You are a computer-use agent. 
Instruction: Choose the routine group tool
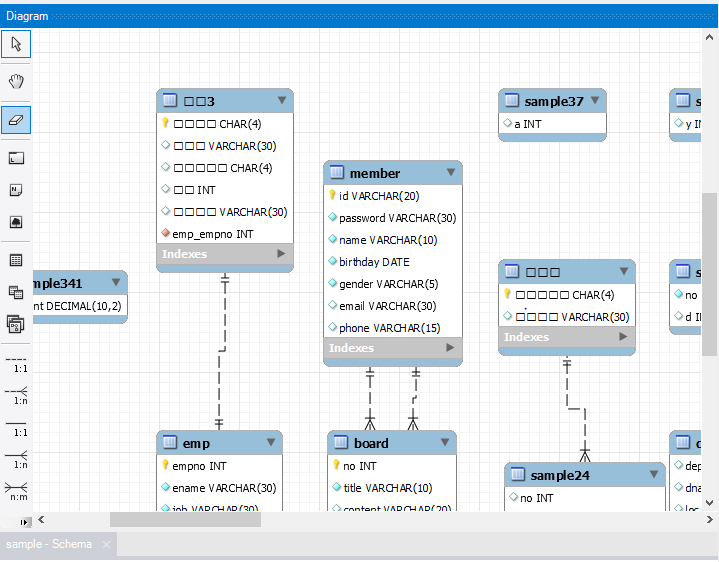(x=16, y=325)
